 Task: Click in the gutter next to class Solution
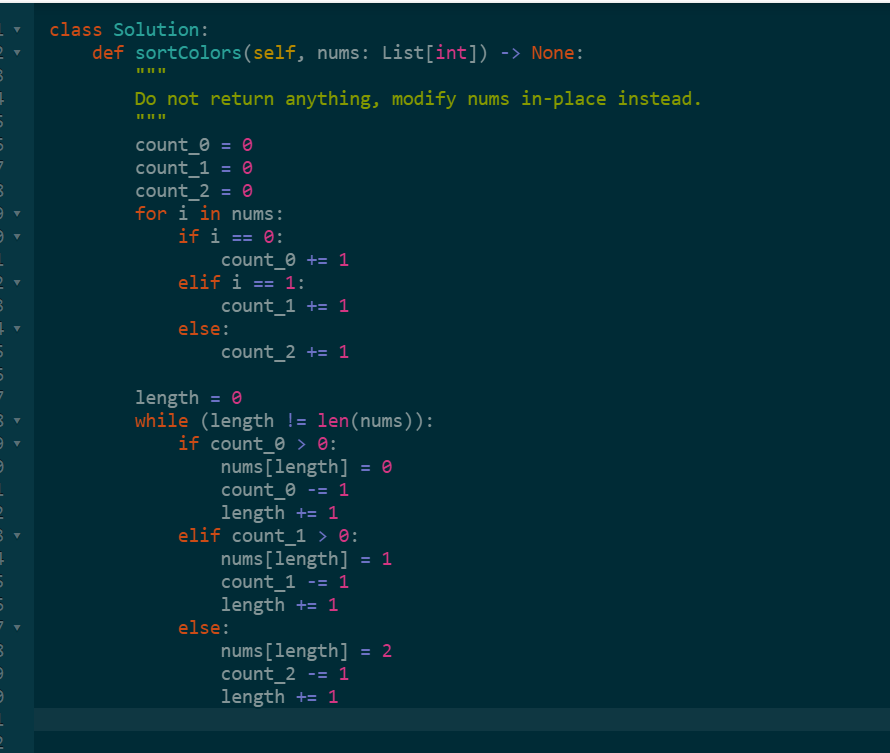(6, 29)
